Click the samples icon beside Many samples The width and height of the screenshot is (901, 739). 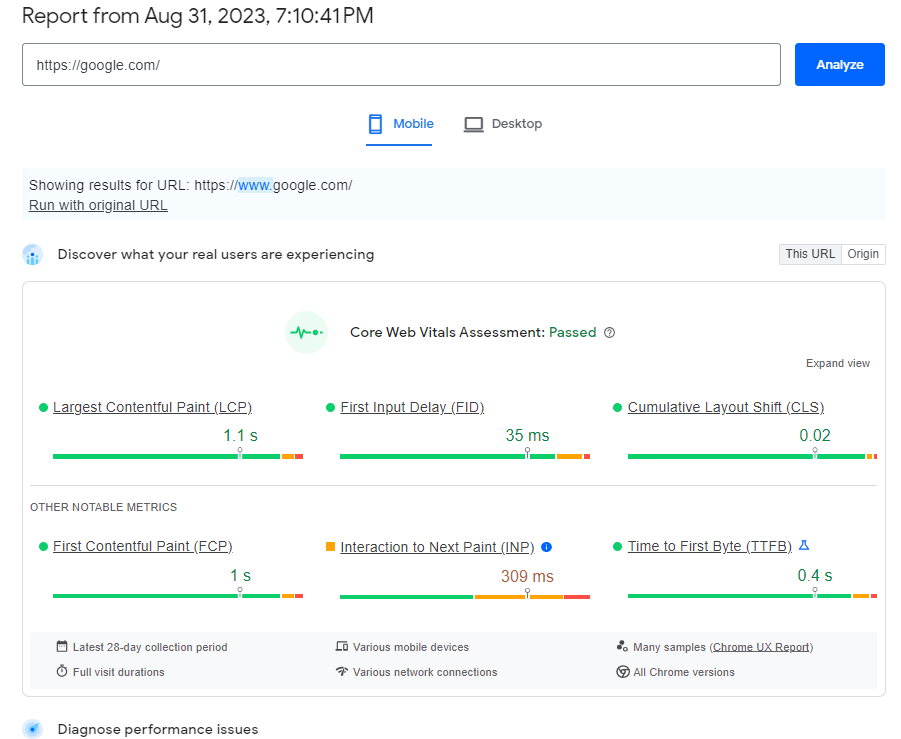point(622,646)
